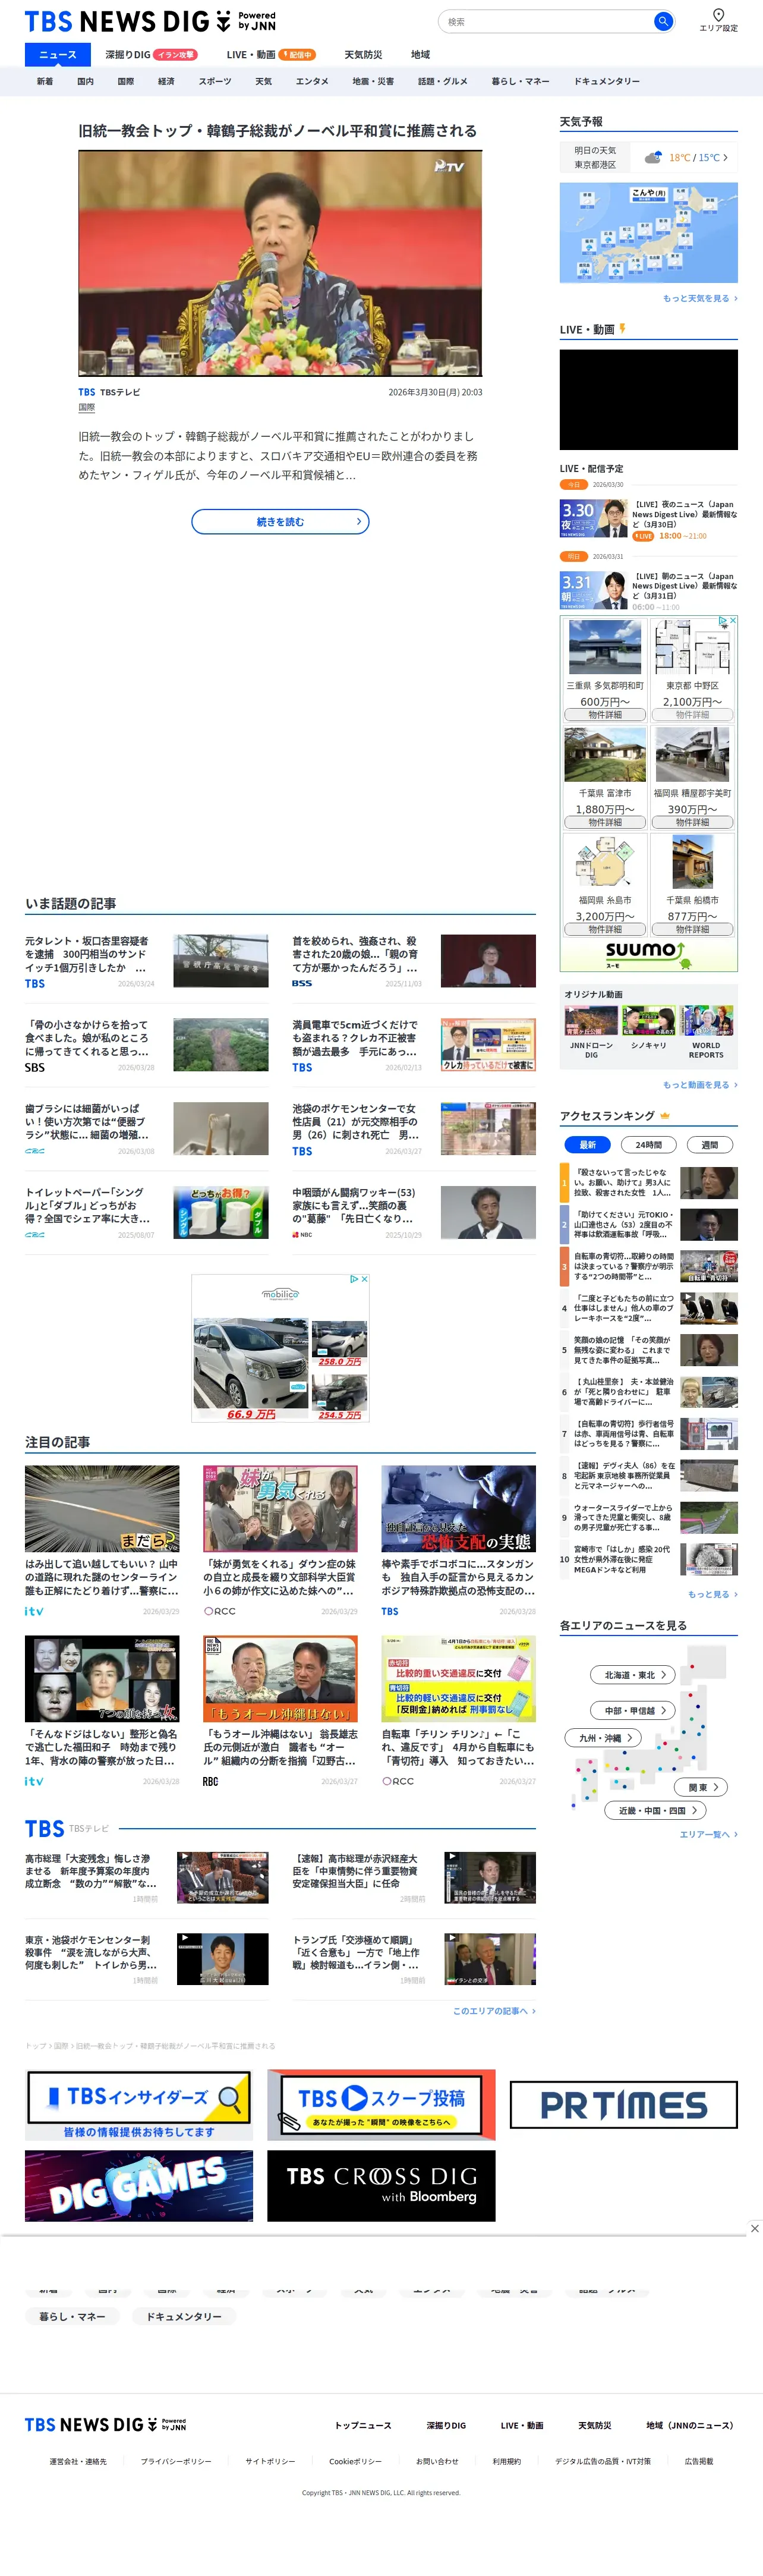Switch to the LIVE・動画 header tab
The image size is (763, 2576).
coord(270,55)
